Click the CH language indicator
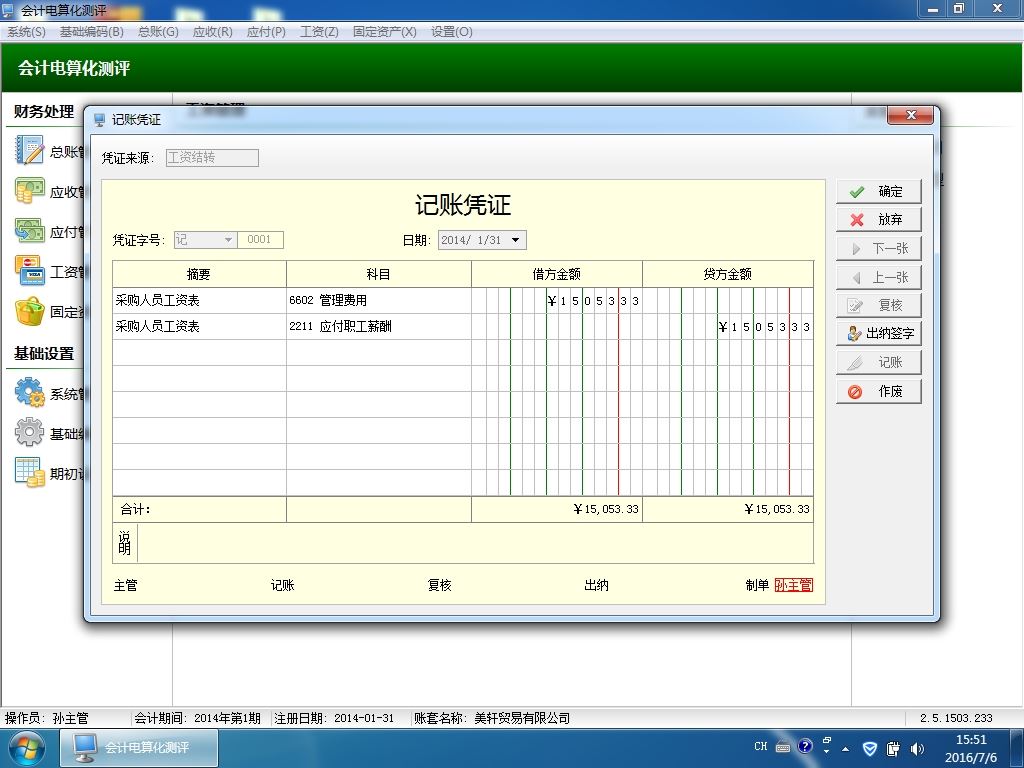1024x768 pixels. tap(761, 746)
